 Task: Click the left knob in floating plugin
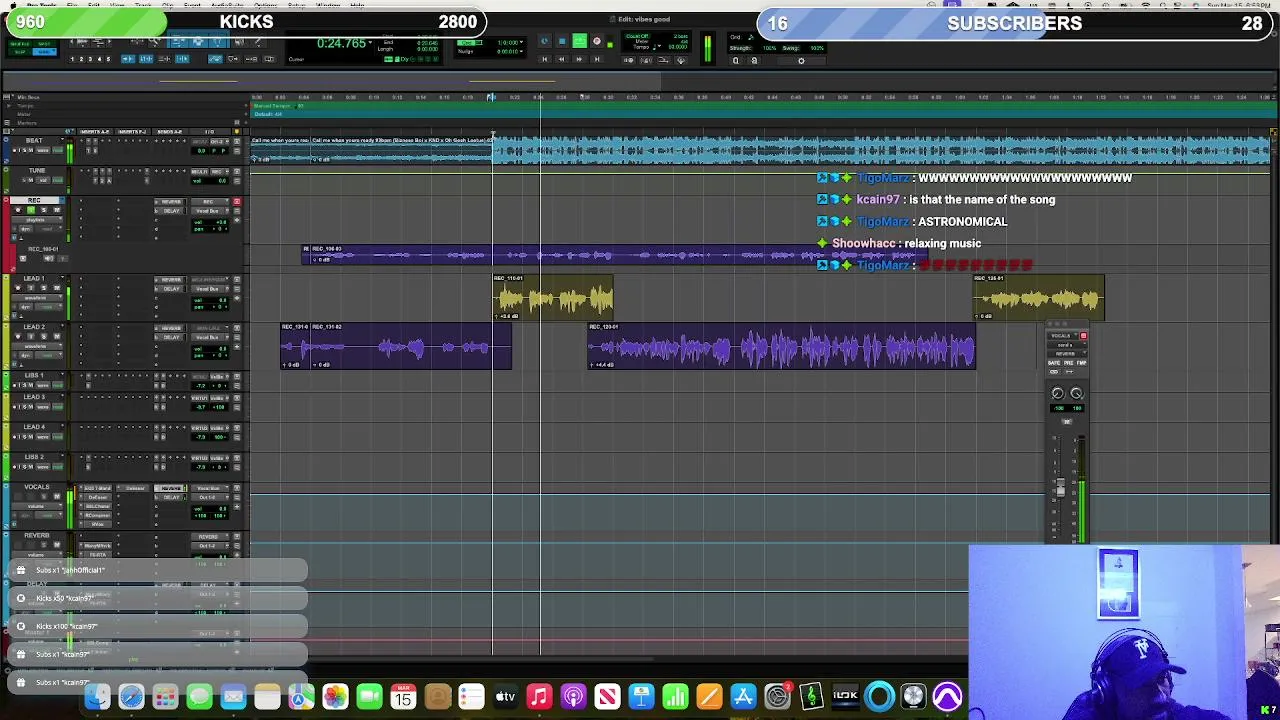[x=1058, y=393]
